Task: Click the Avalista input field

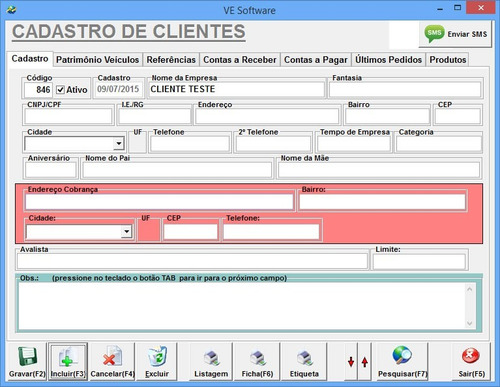Action: [192, 262]
